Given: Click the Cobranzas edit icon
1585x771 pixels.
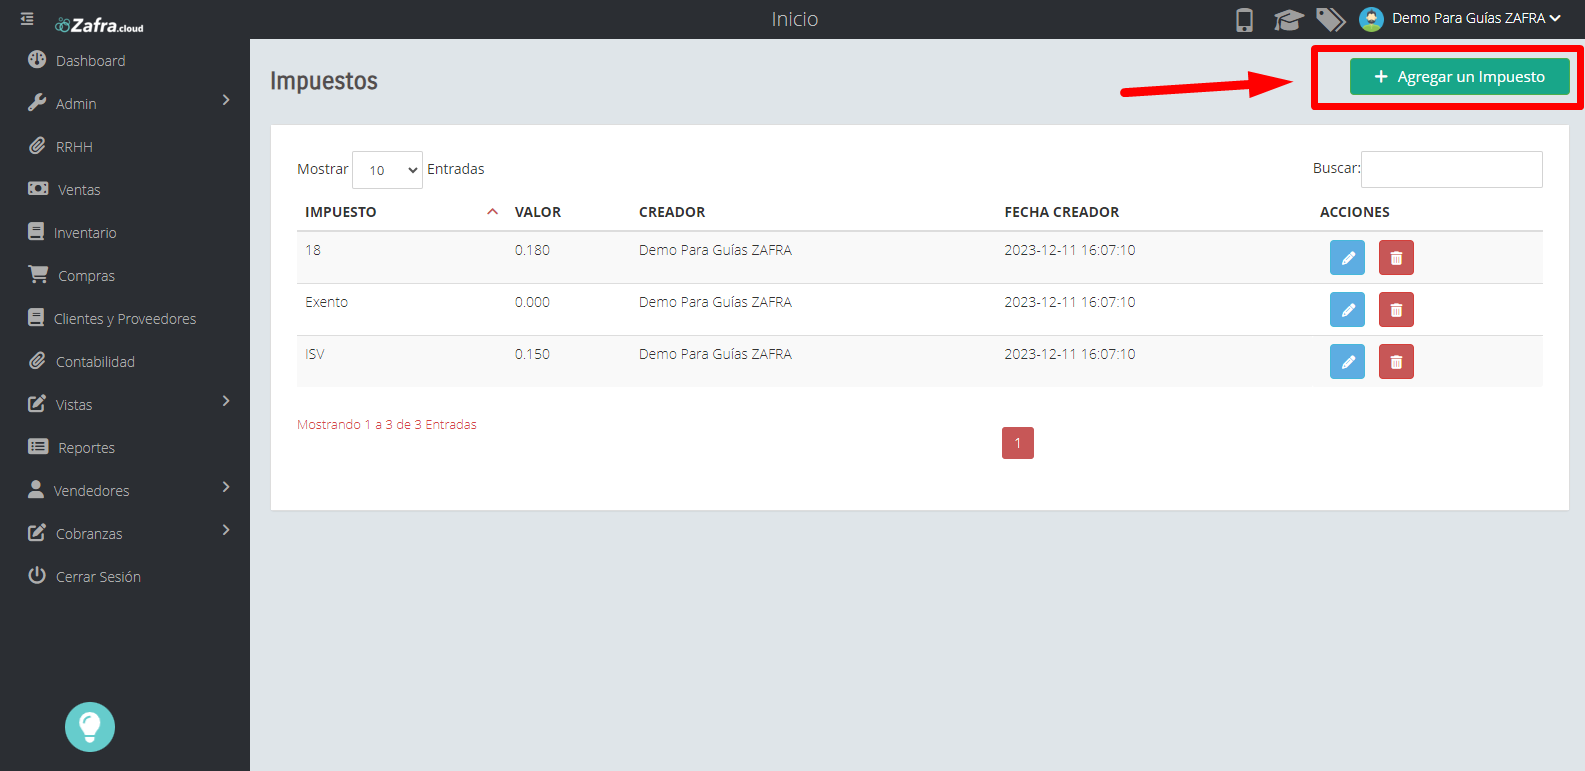Looking at the screenshot, I should [x=37, y=532].
